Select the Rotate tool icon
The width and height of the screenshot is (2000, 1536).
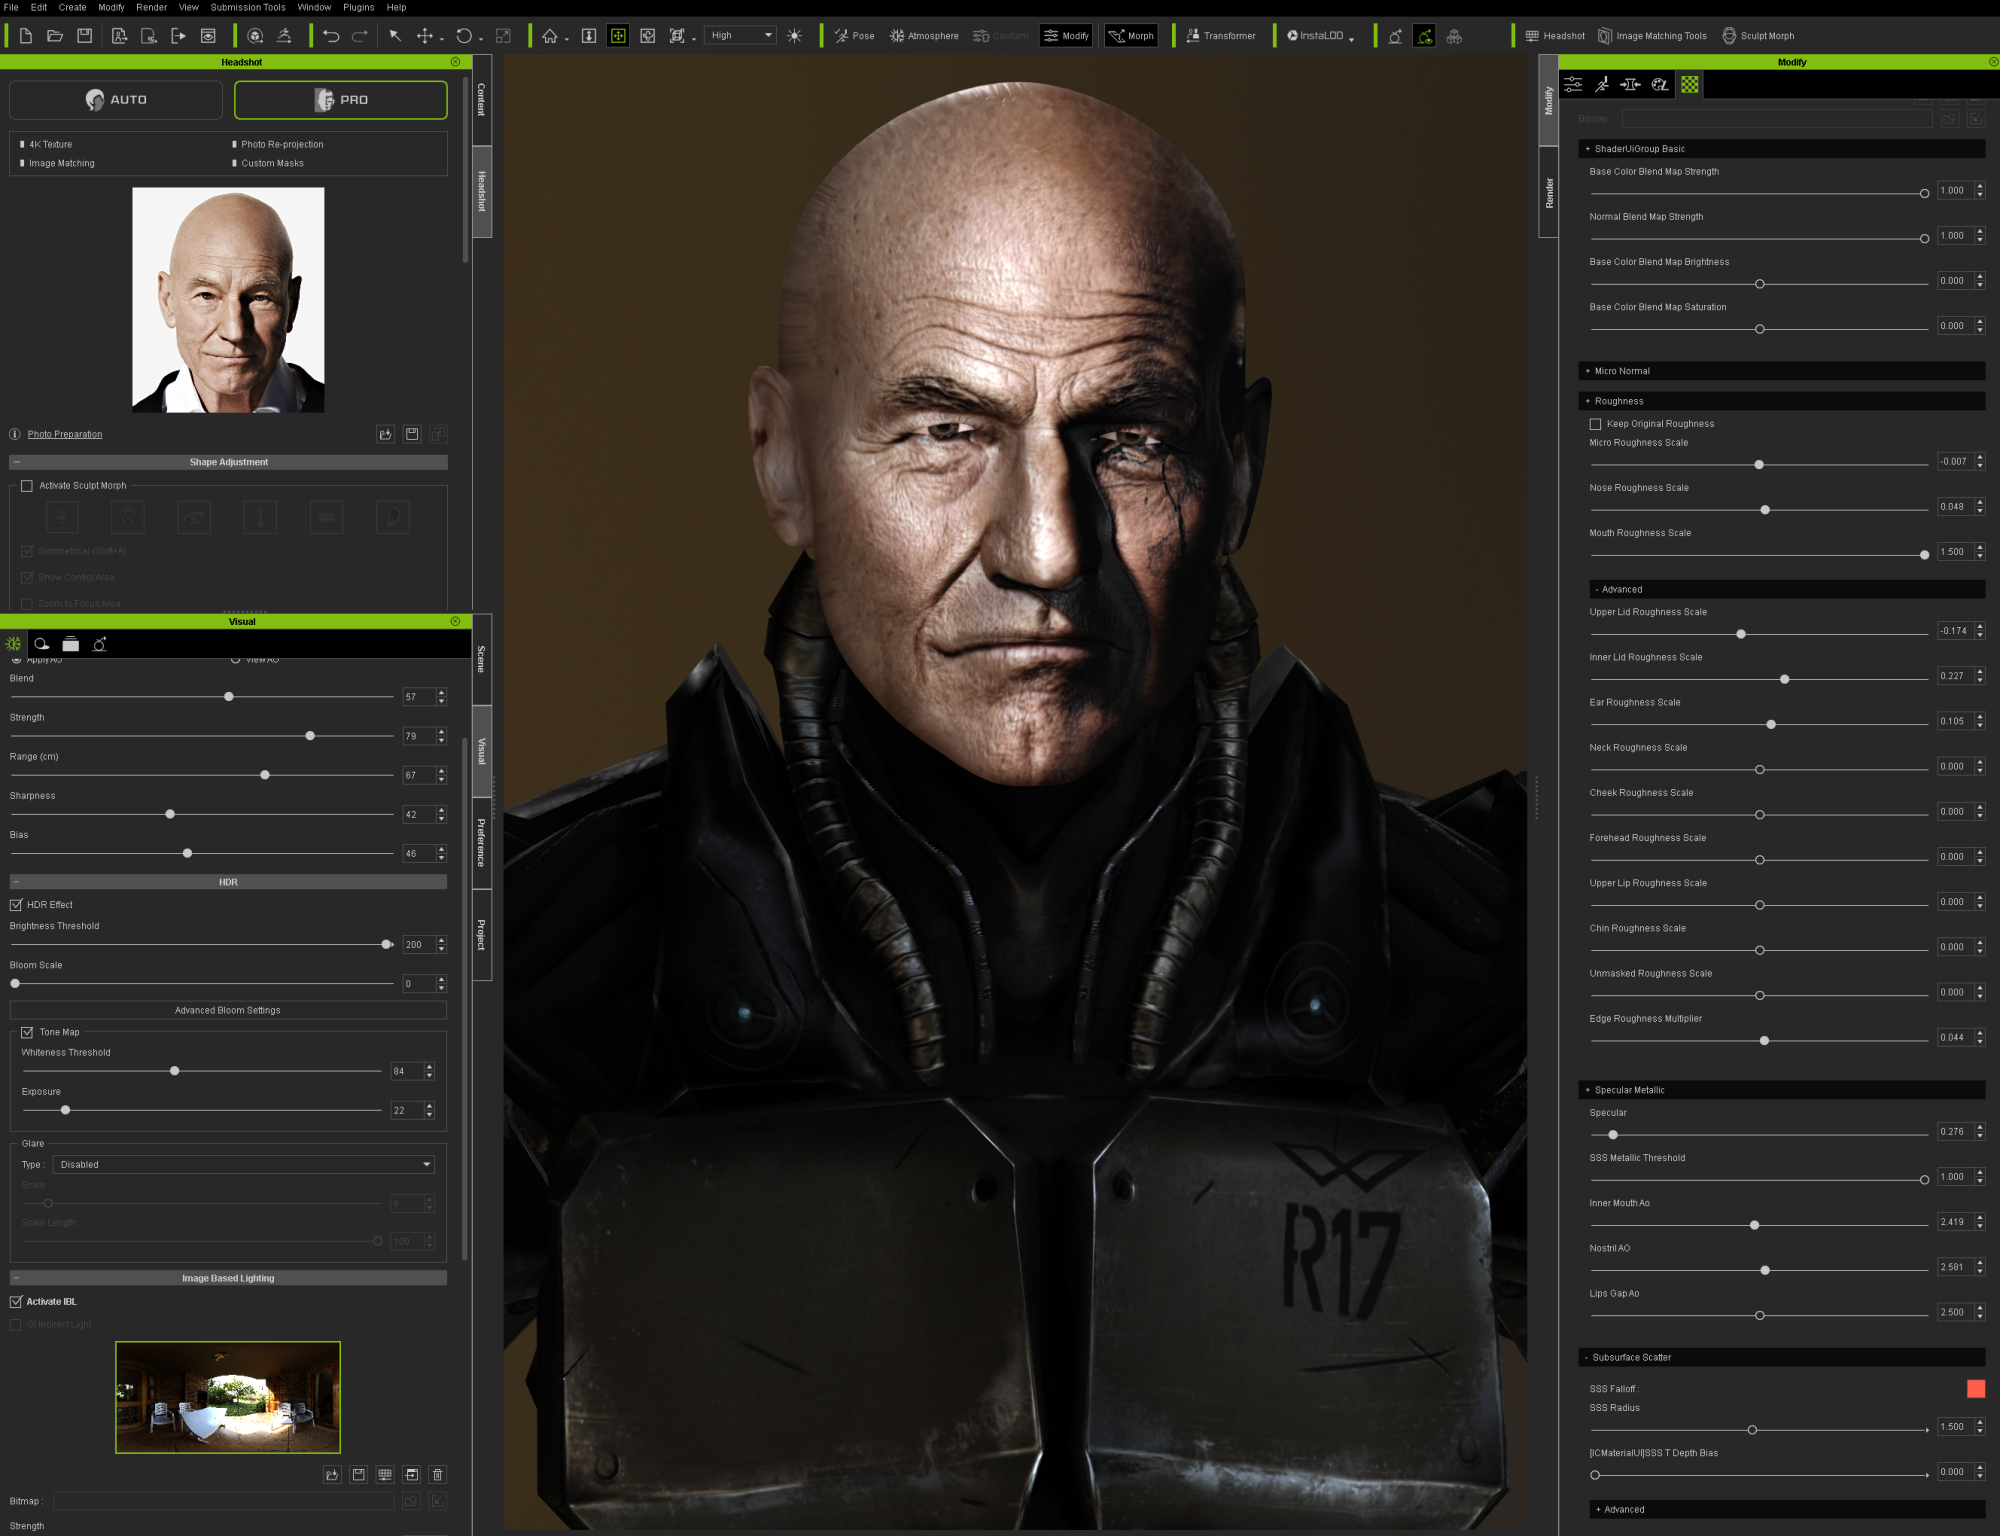click(x=464, y=36)
